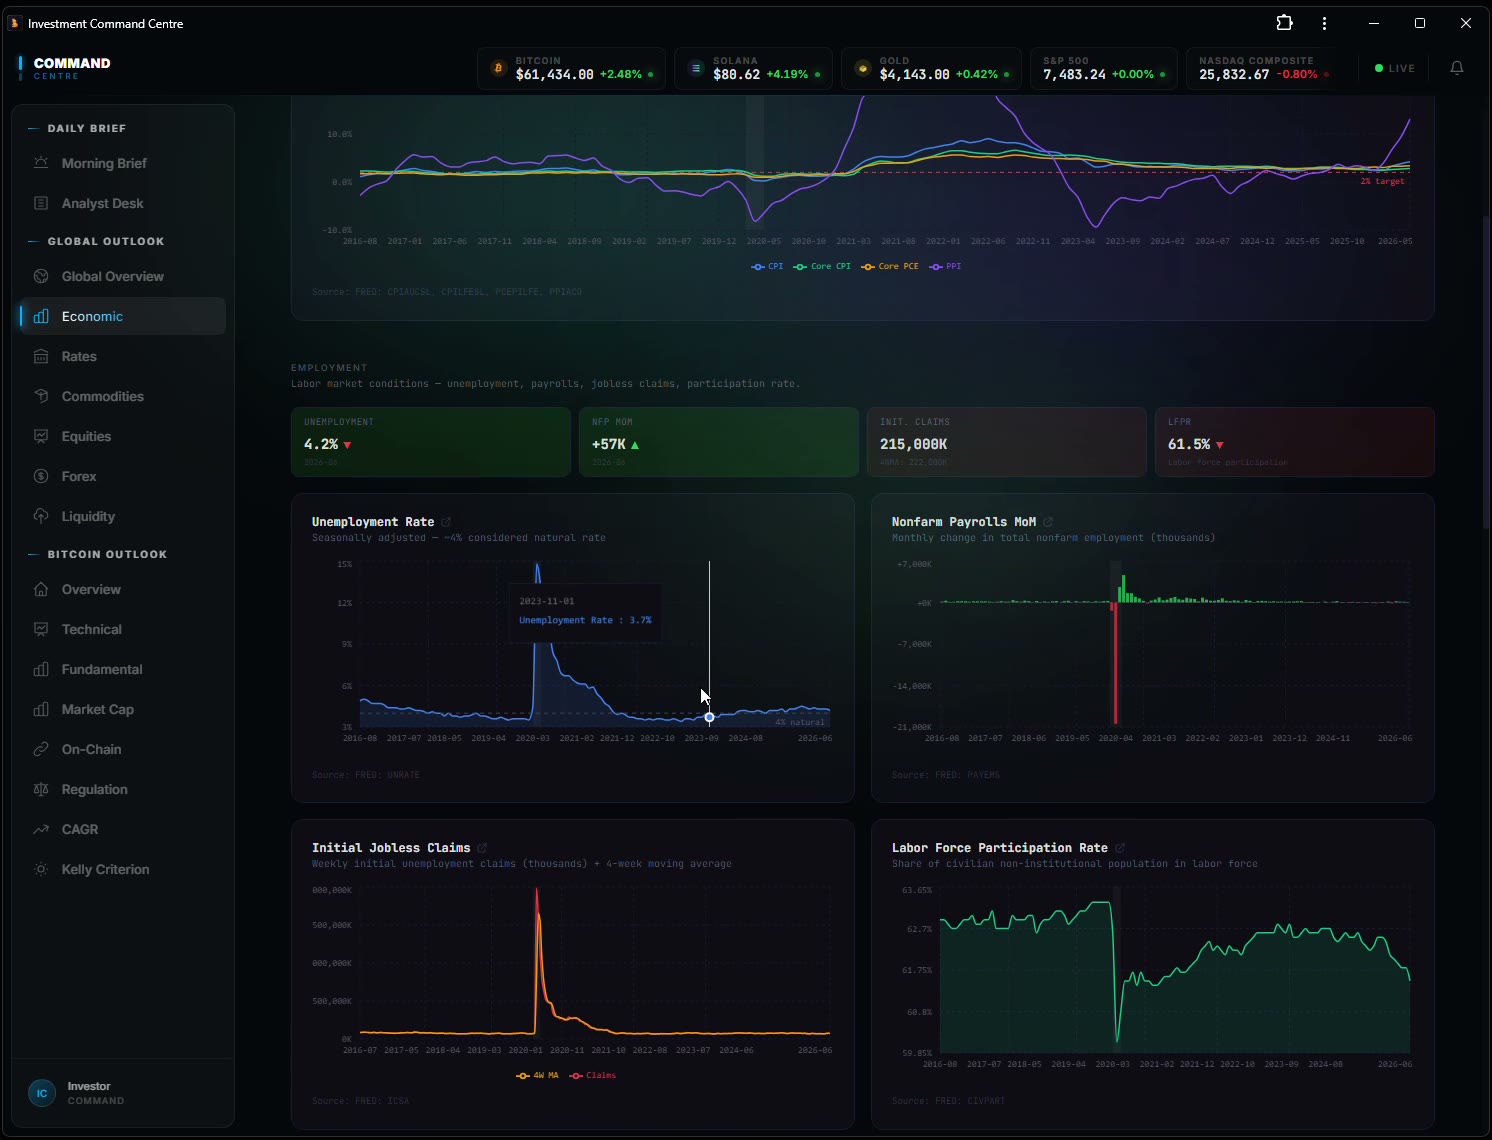The height and width of the screenshot is (1140, 1492).
Task: Click the NFP MoM +57K stat card
Action: coord(719,442)
